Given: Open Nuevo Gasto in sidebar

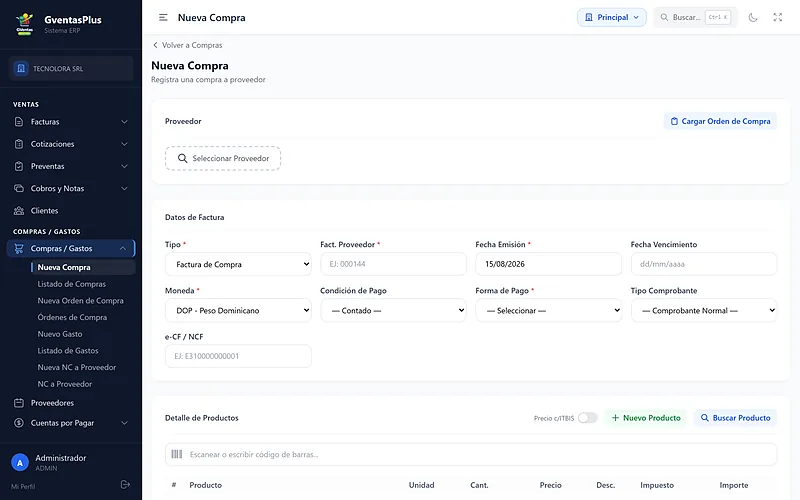Looking at the screenshot, I should [60, 334].
